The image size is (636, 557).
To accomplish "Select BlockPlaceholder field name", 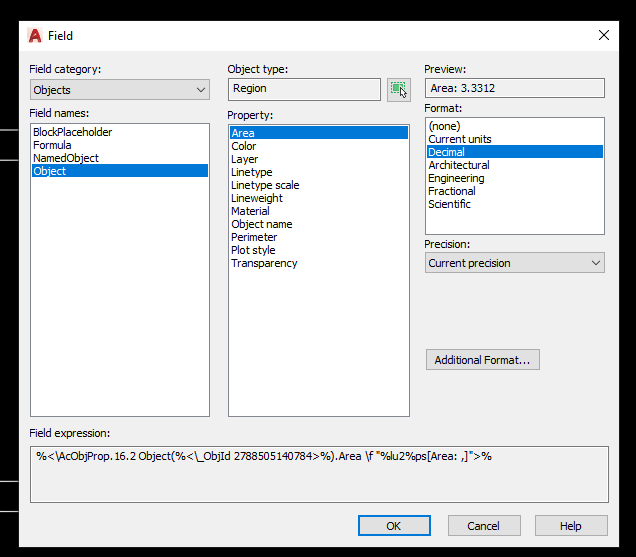I will pos(72,132).
